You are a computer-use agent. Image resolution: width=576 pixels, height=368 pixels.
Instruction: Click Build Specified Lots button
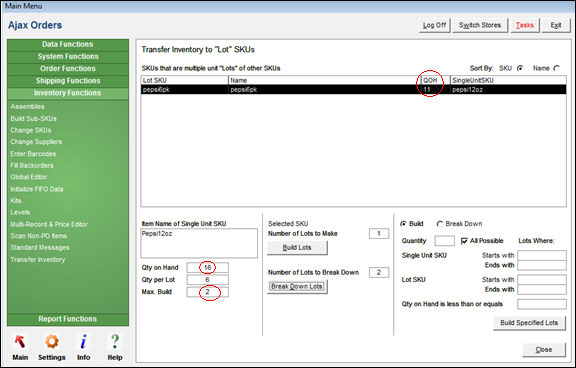(x=529, y=323)
